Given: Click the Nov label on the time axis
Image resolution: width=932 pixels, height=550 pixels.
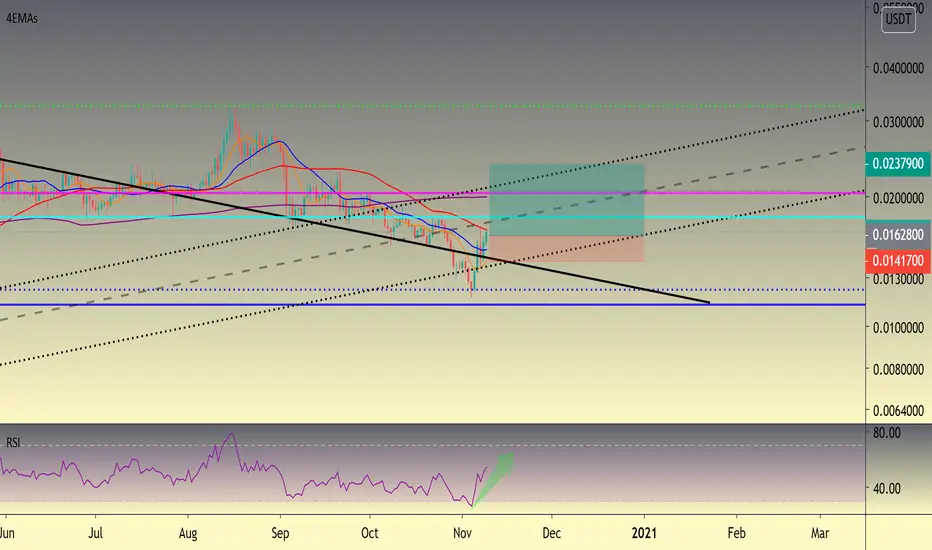Looking at the screenshot, I should point(462,533).
